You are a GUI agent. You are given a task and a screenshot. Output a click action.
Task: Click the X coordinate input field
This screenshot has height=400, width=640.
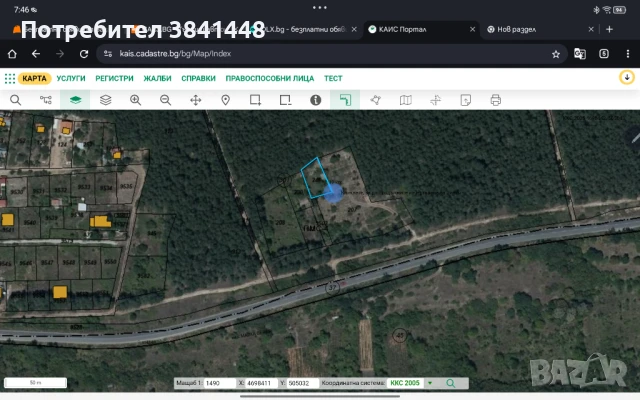[262, 383]
